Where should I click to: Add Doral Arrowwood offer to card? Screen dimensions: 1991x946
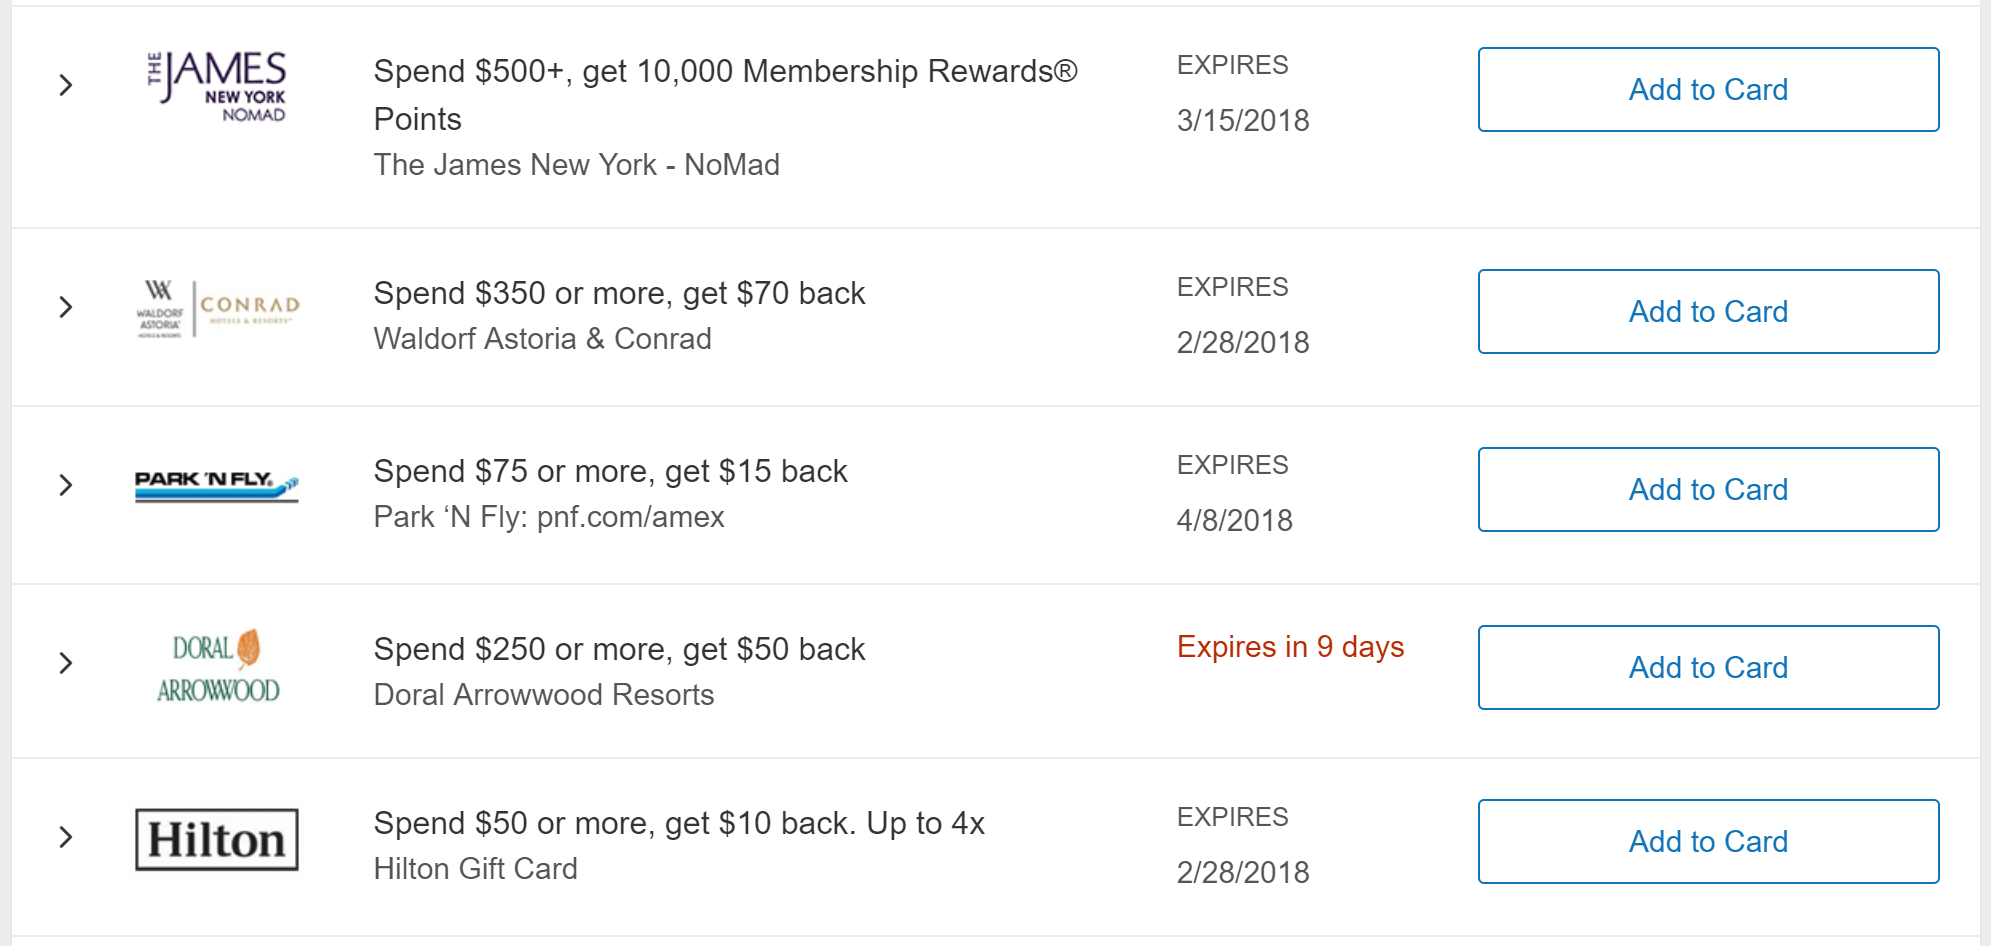(x=1708, y=668)
